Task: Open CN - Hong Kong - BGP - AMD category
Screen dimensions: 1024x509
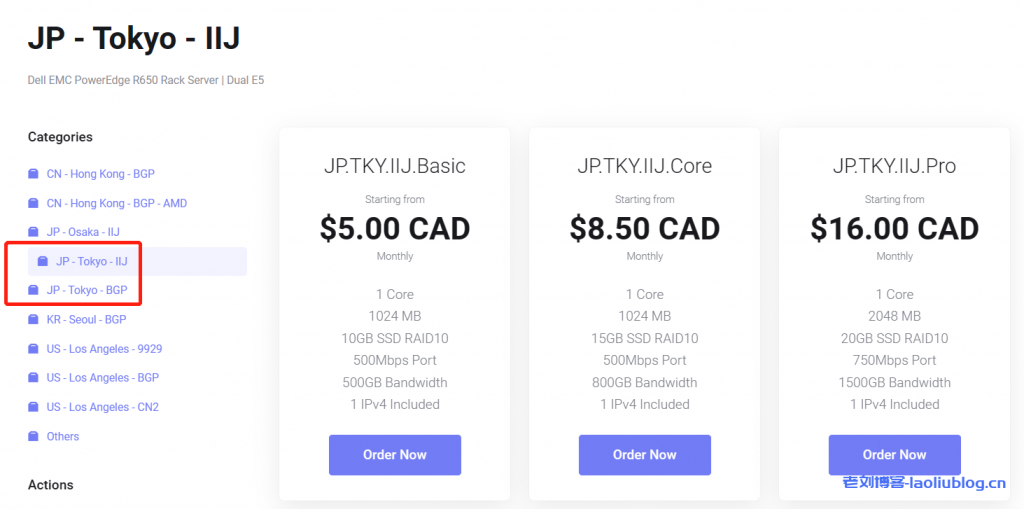Action: click(116, 203)
